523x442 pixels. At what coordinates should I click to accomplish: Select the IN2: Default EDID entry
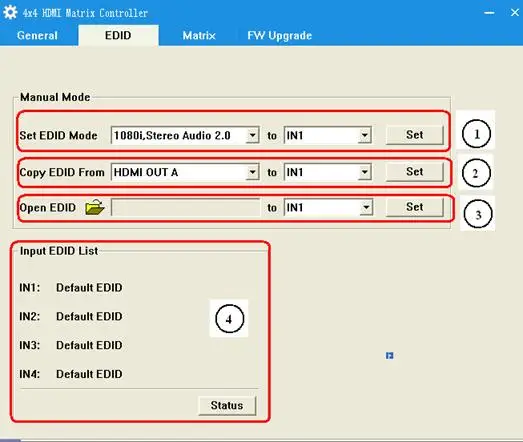[71, 316]
